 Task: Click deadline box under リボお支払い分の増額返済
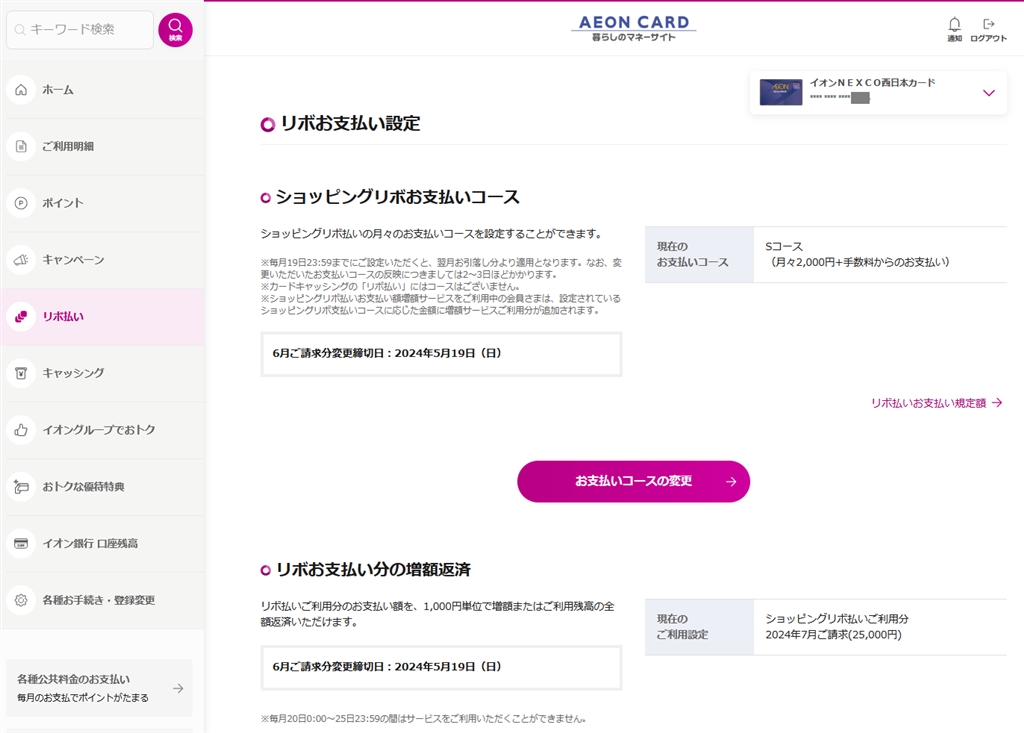point(441,667)
